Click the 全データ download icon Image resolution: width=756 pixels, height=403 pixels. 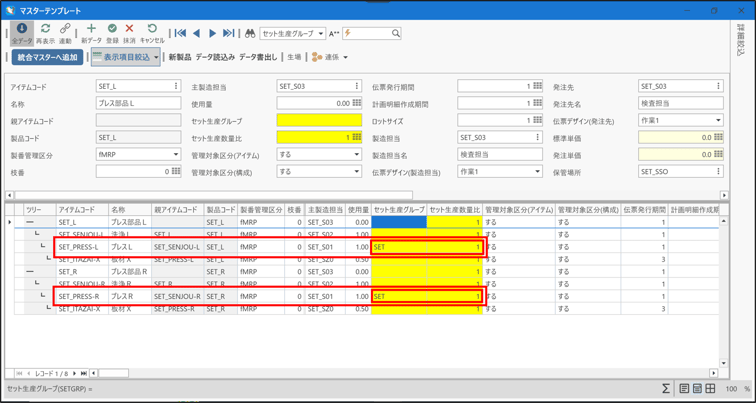point(21,30)
